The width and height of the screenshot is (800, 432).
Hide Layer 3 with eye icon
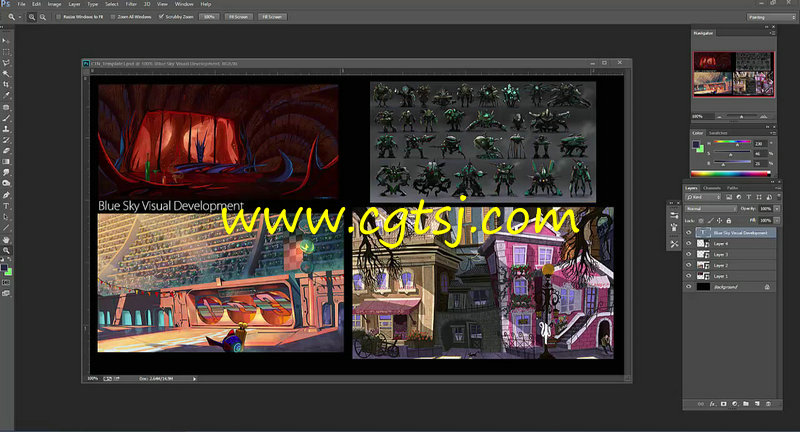coord(689,254)
